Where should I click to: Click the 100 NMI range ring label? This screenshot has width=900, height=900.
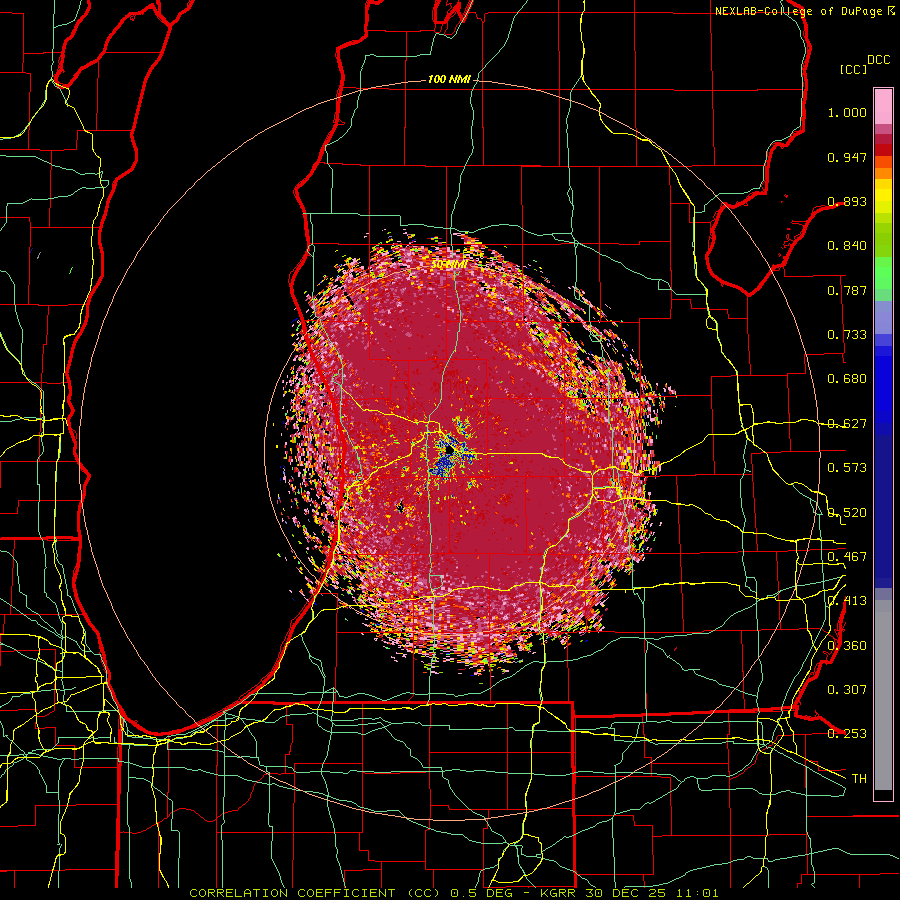(x=449, y=79)
